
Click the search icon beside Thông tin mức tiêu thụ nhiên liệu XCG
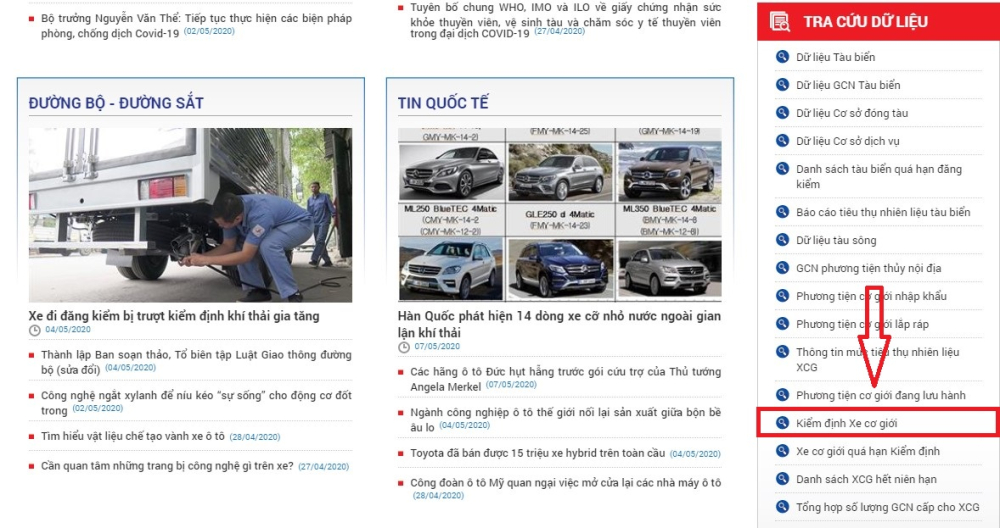pyautogui.click(x=782, y=351)
